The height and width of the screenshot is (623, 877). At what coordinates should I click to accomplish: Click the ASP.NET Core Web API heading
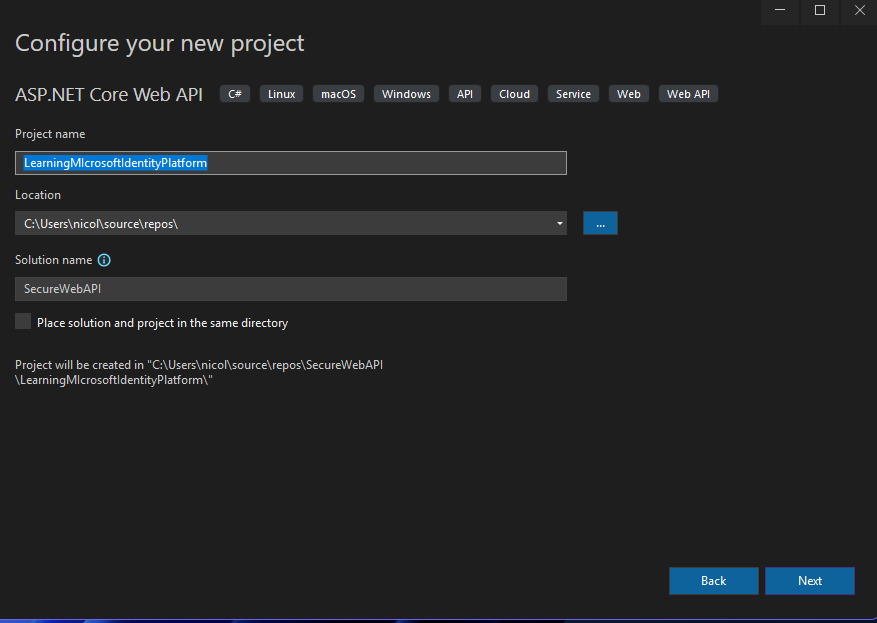(108, 94)
